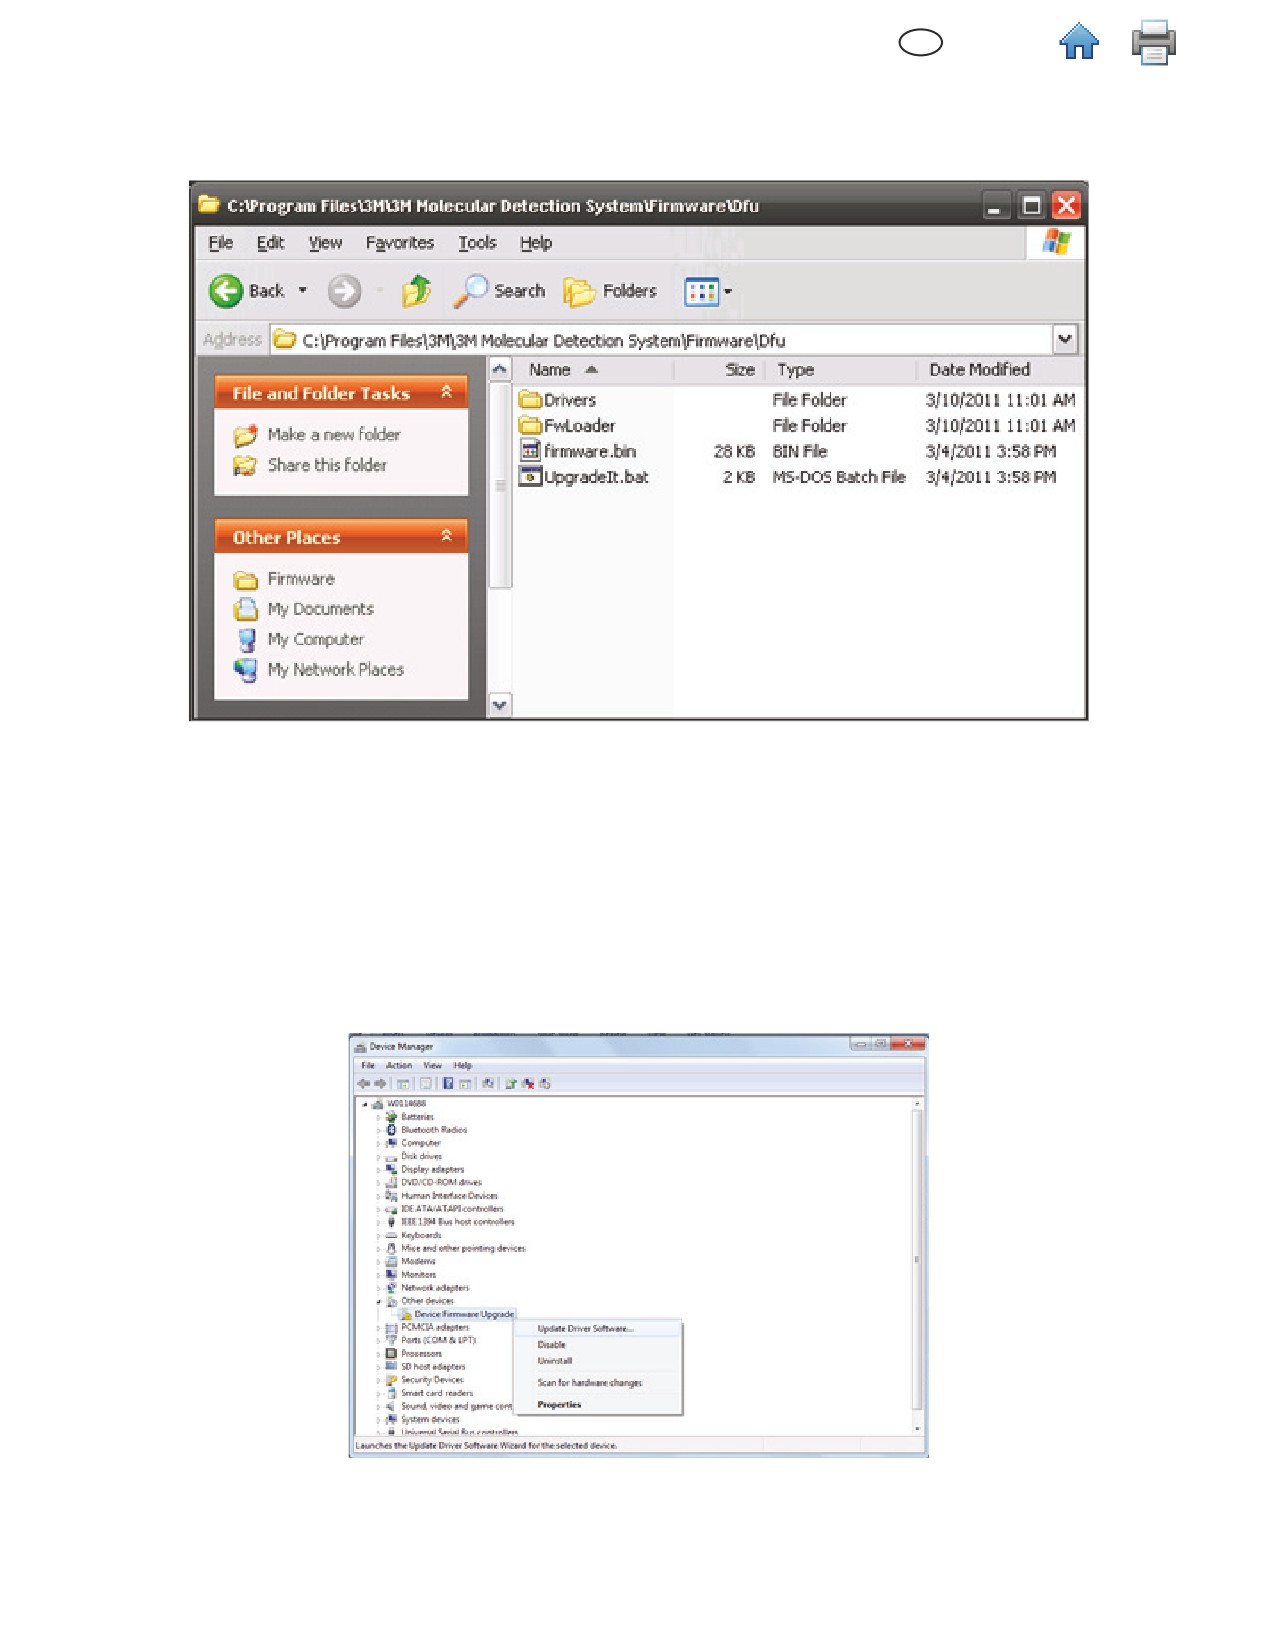Choose Update Driver Software from context menu

coord(598,1329)
